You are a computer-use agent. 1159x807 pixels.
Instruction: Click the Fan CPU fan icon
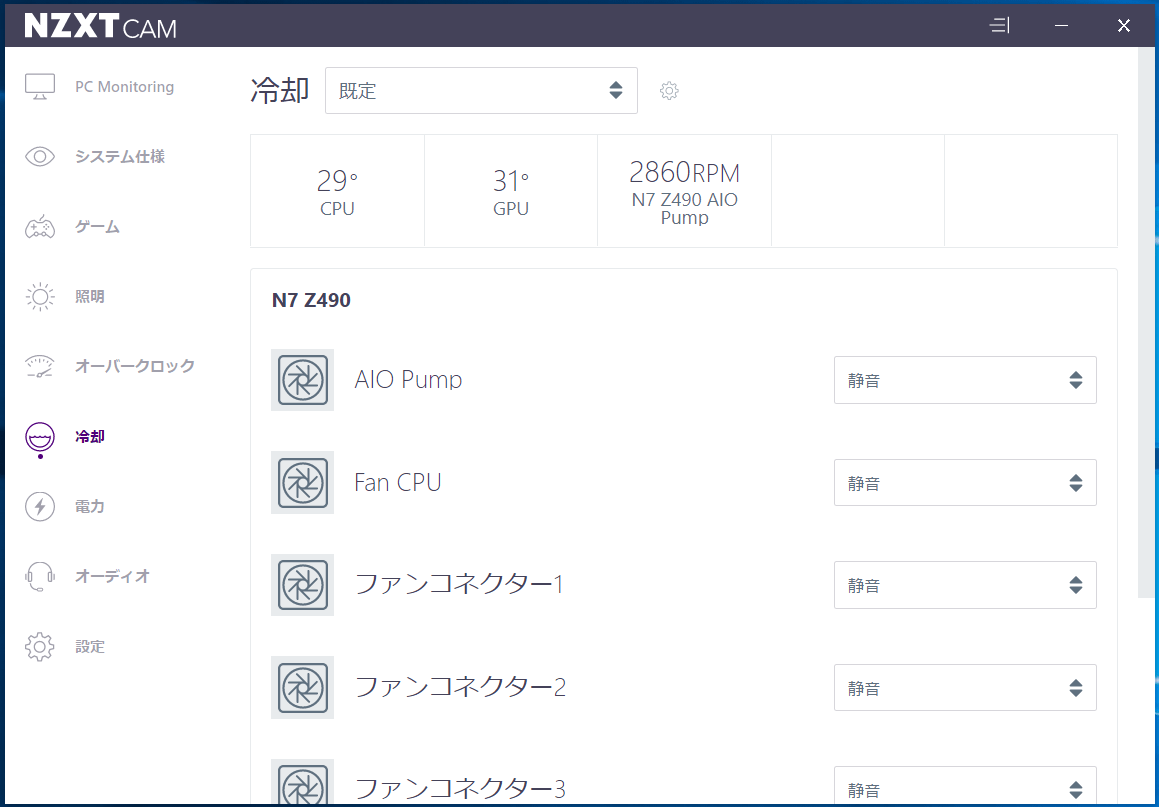click(302, 483)
